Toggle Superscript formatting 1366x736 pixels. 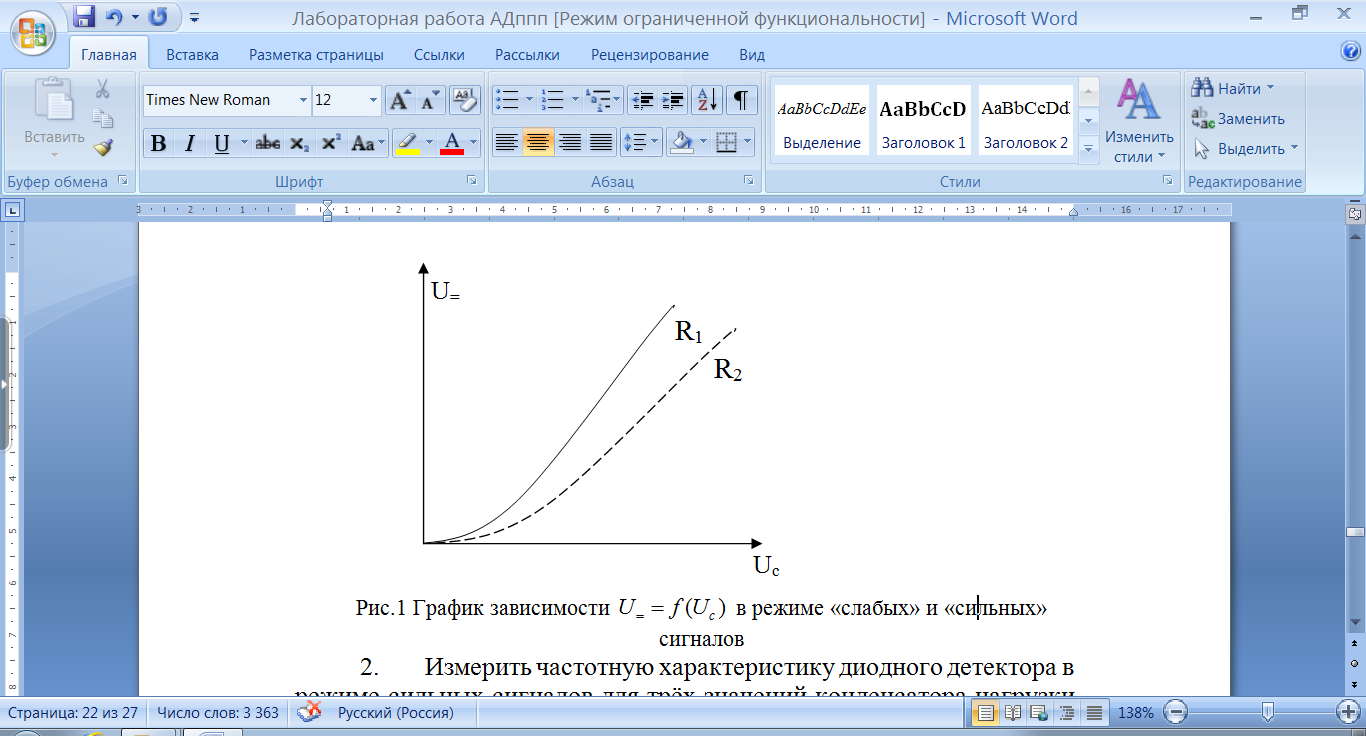click(x=331, y=143)
